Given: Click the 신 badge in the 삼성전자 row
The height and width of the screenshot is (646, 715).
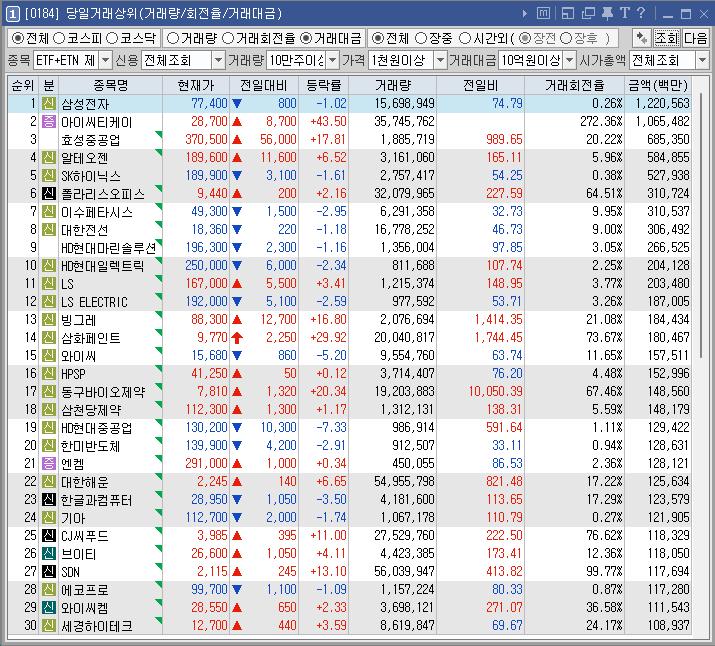Looking at the screenshot, I should point(49,103).
